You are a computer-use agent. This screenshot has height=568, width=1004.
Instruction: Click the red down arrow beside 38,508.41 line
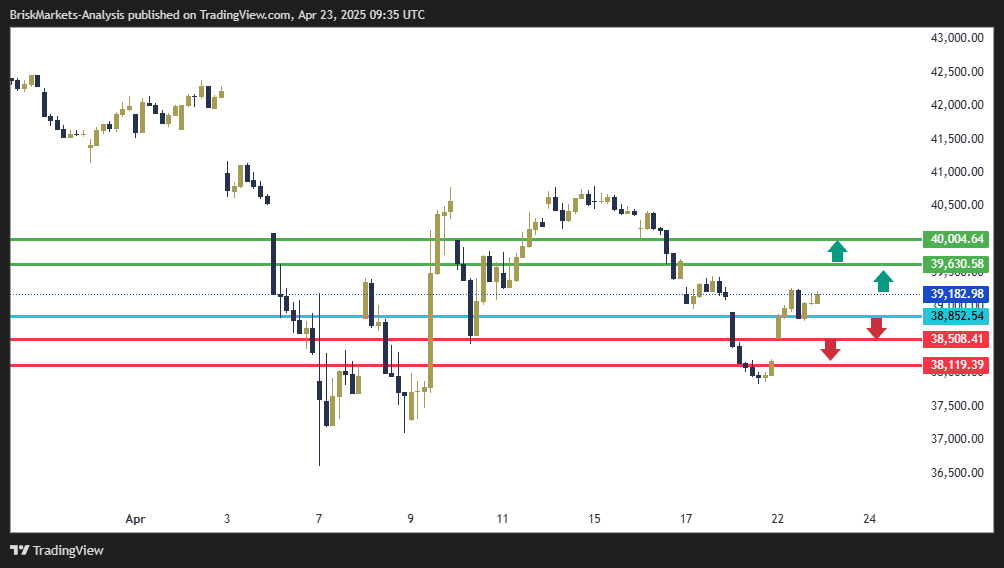tap(876, 328)
